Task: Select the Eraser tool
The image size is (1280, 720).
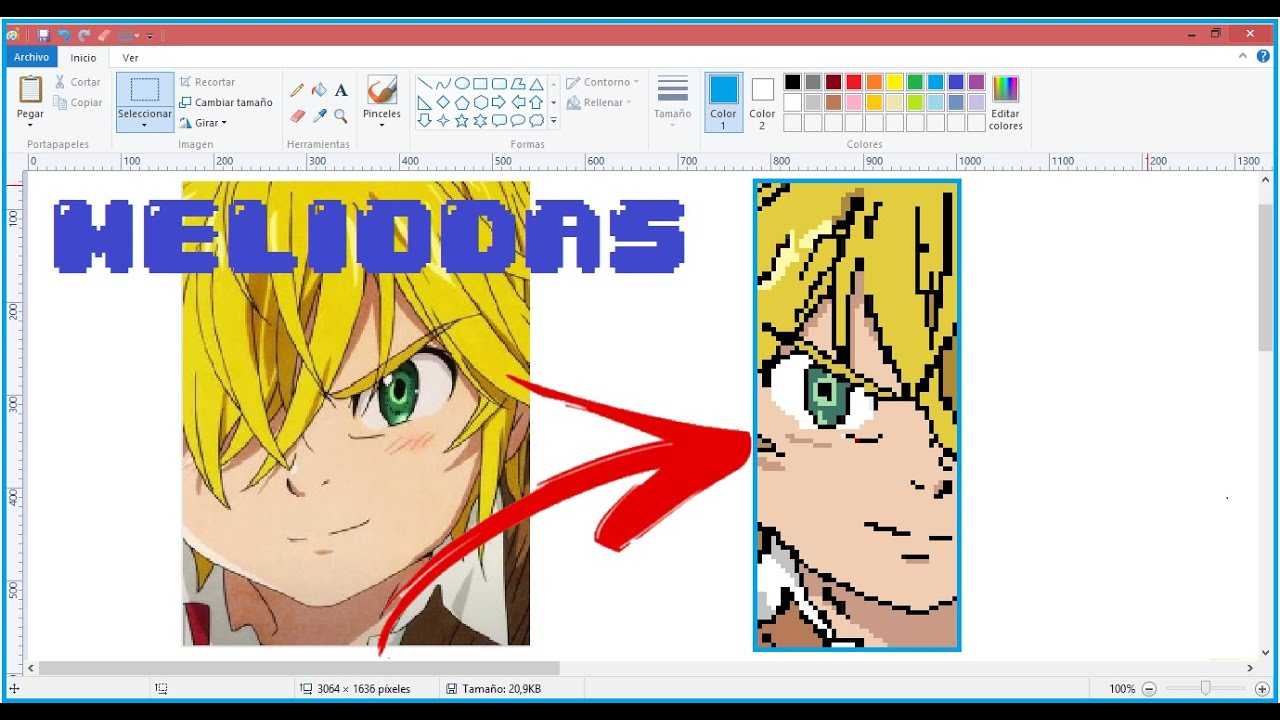Action: click(x=297, y=116)
